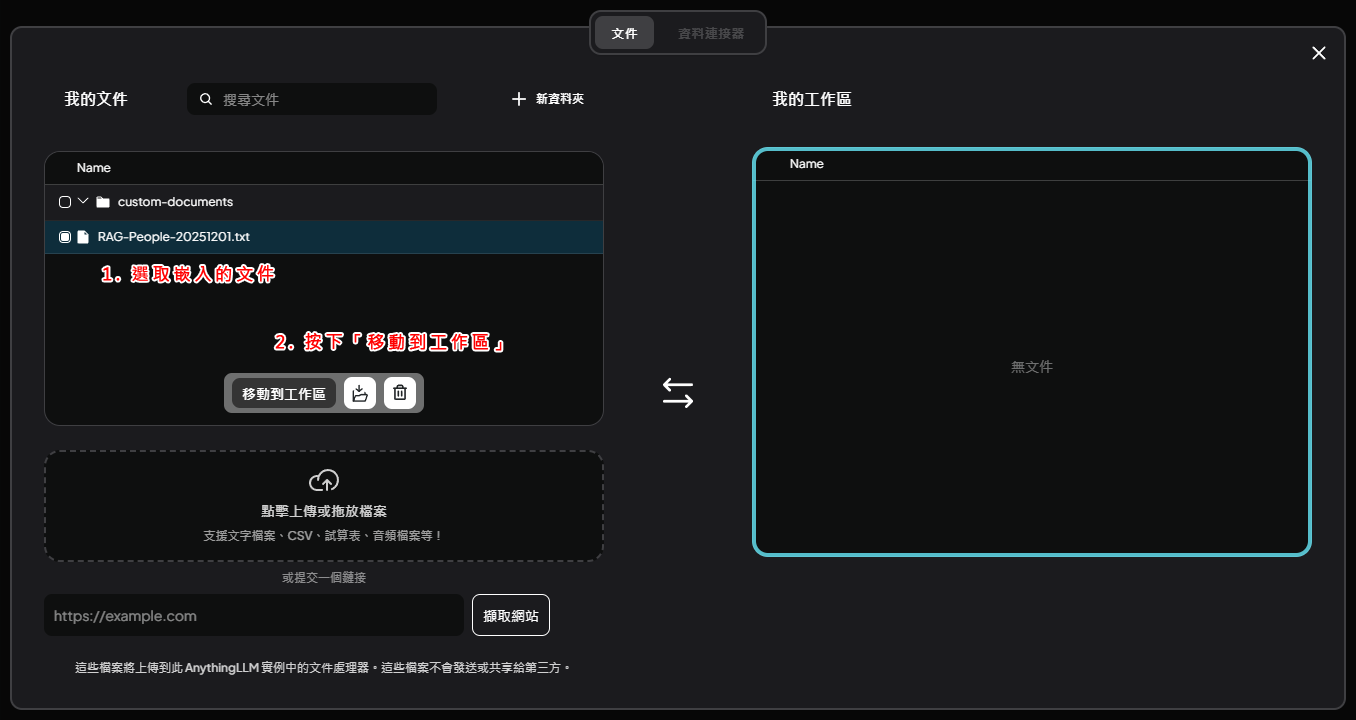Uncheck the RAG-People-20251201.txt checkbox
The width and height of the screenshot is (1356, 720).
tap(65, 237)
